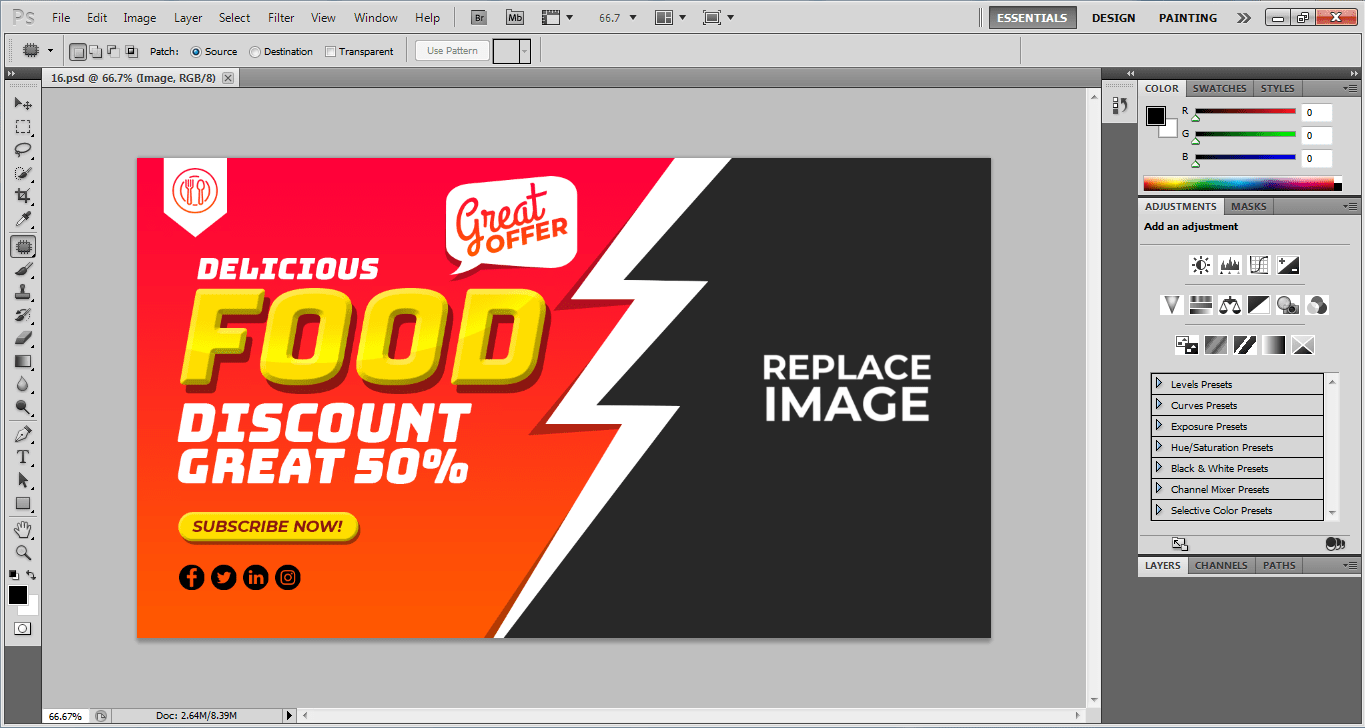Viewport: 1365px width, 728px height.
Task: Add a Brightness/Contrast adjustment
Action: point(1200,265)
